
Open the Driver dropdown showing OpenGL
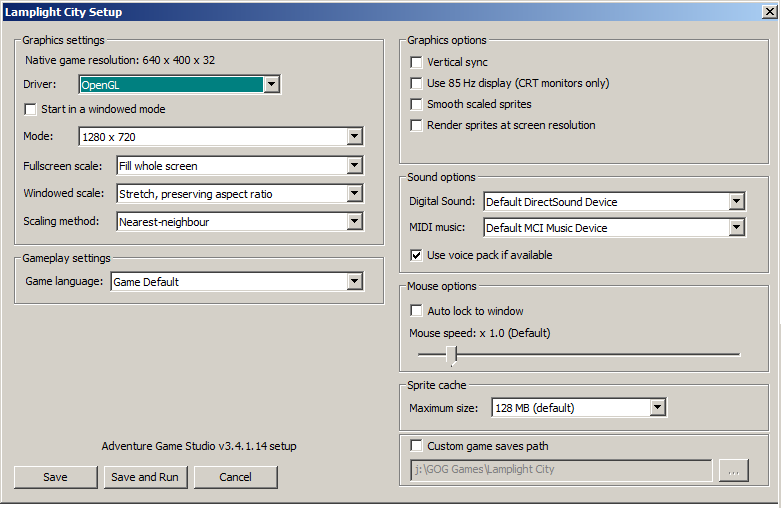179,85
